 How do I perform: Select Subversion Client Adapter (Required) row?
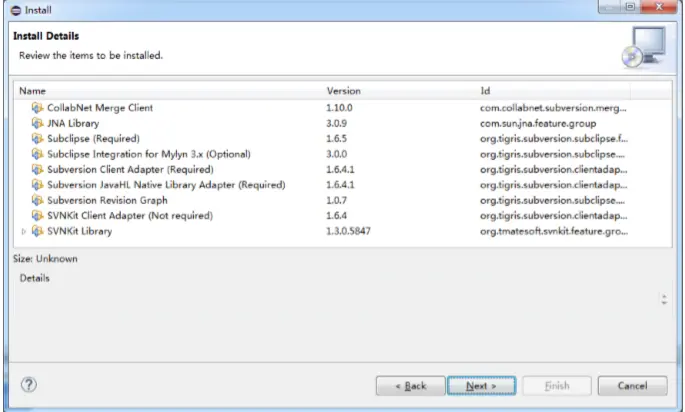[x=343, y=170]
